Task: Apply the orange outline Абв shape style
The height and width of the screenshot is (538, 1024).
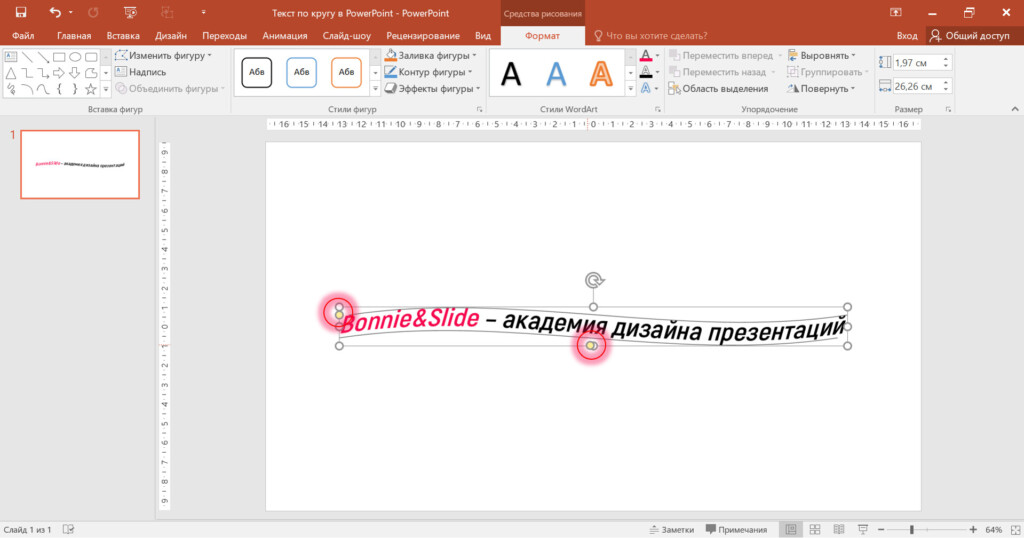Action: click(x=346, y=72)
